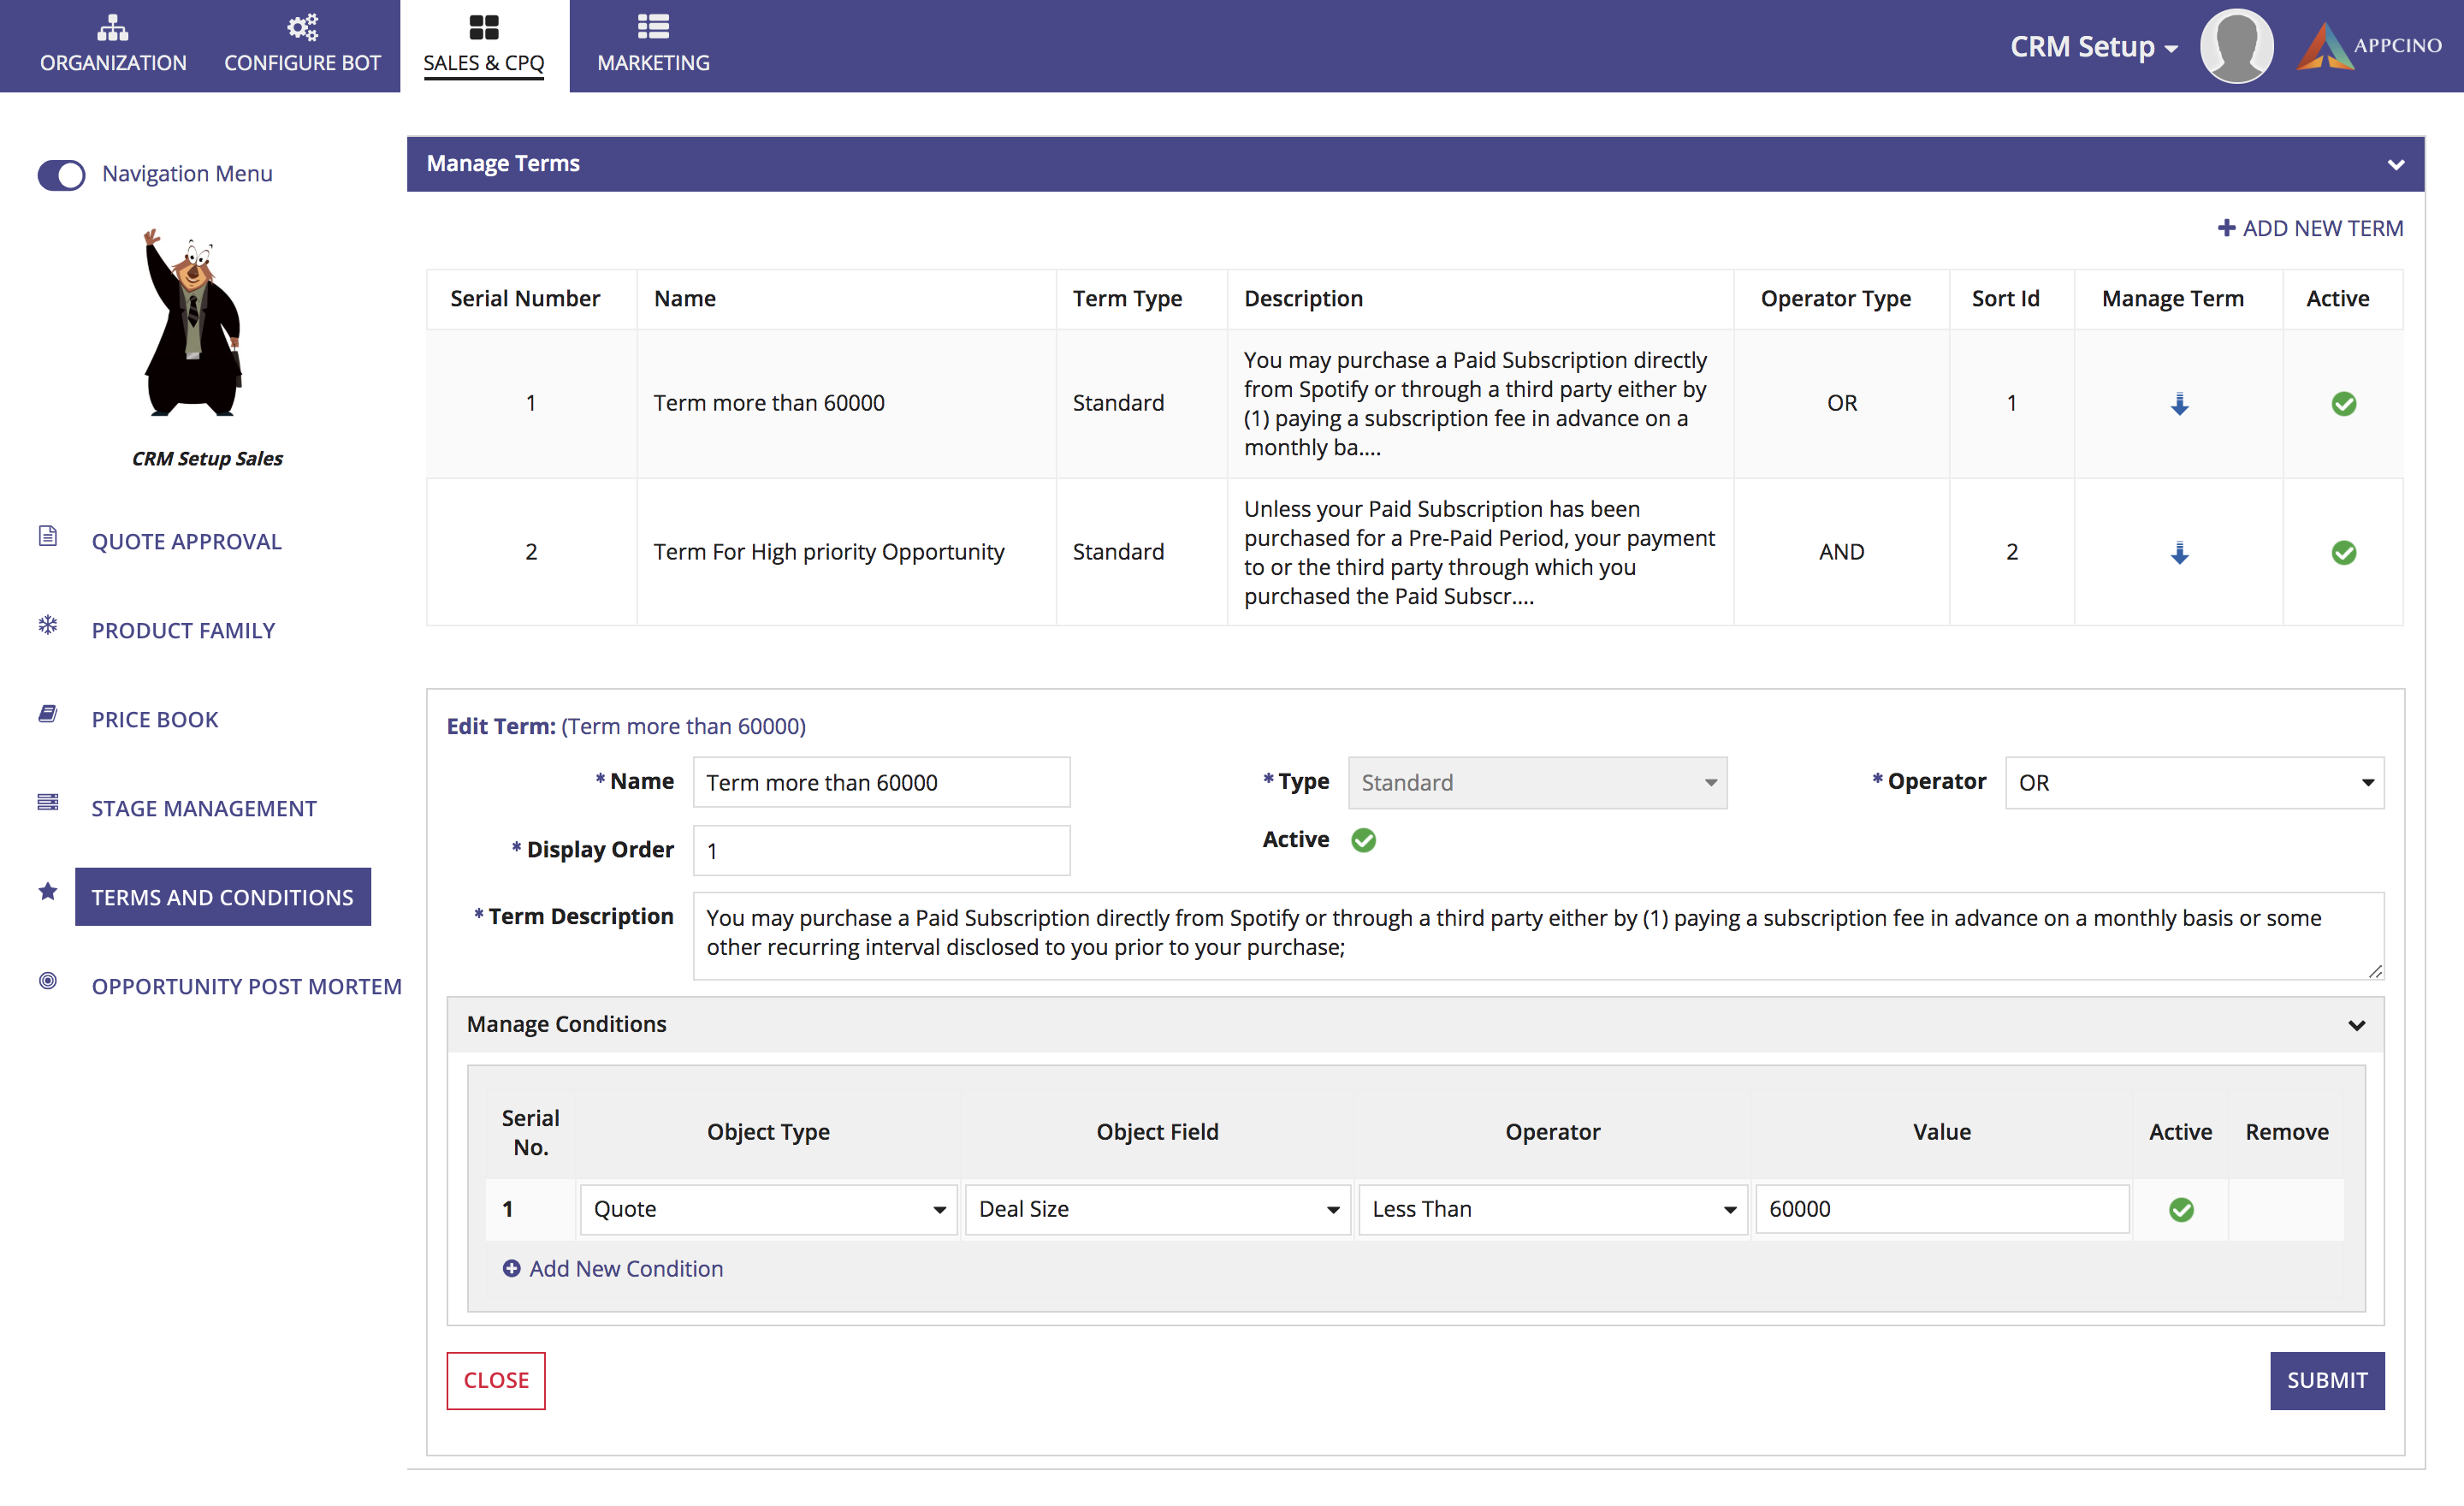
Task: Select the Sales & CPQ tab
Action: coord(484,46)
